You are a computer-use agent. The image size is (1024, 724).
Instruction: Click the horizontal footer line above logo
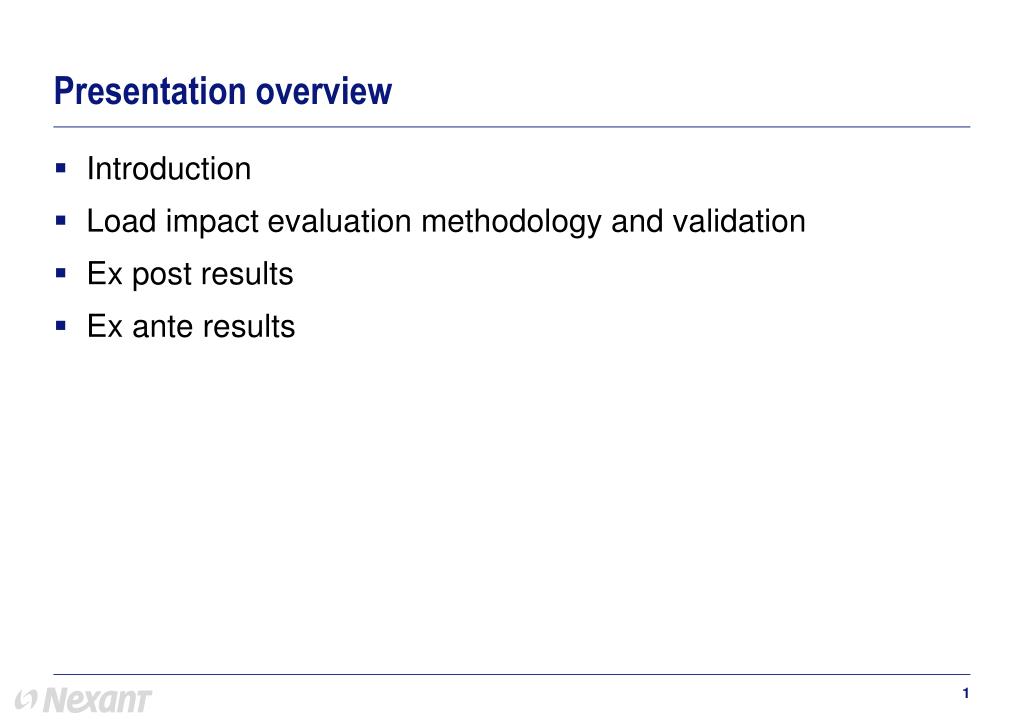[x=512, y=674]
